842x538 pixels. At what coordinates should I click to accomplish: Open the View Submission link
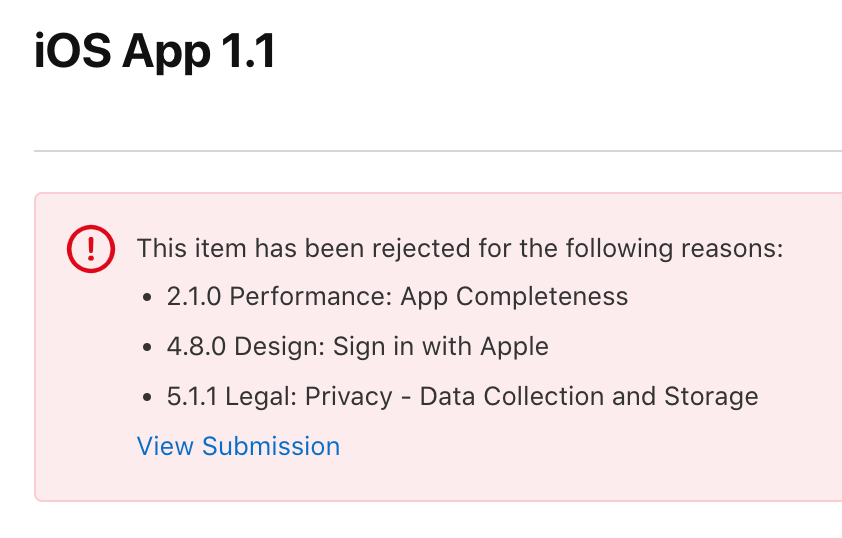(238, 446)
